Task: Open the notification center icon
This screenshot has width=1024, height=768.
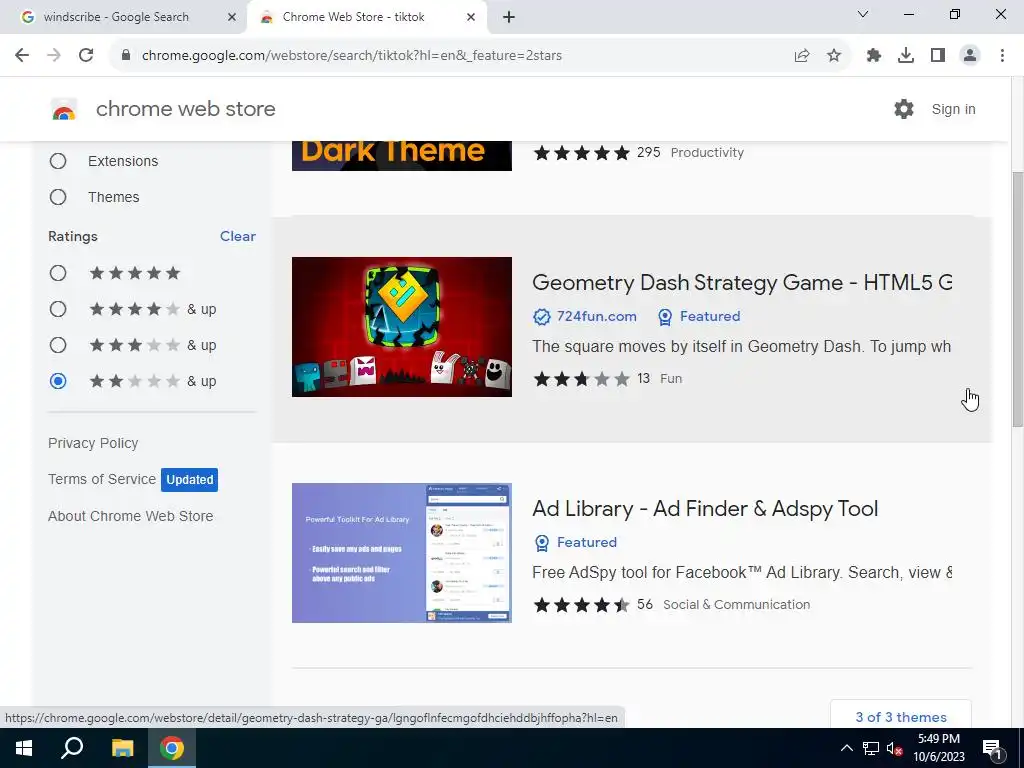Action: tap(993, 748)
